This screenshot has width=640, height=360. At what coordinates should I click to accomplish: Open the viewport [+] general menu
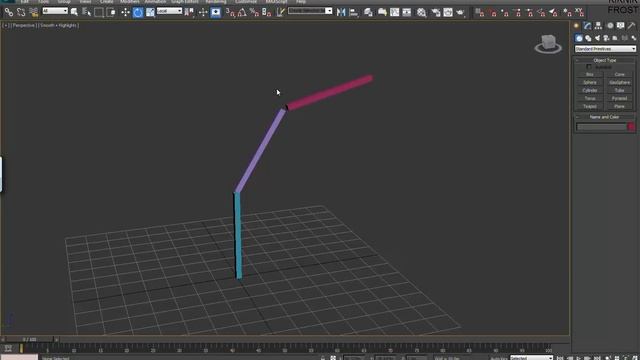pyautogui.click(x=6, y=25)
